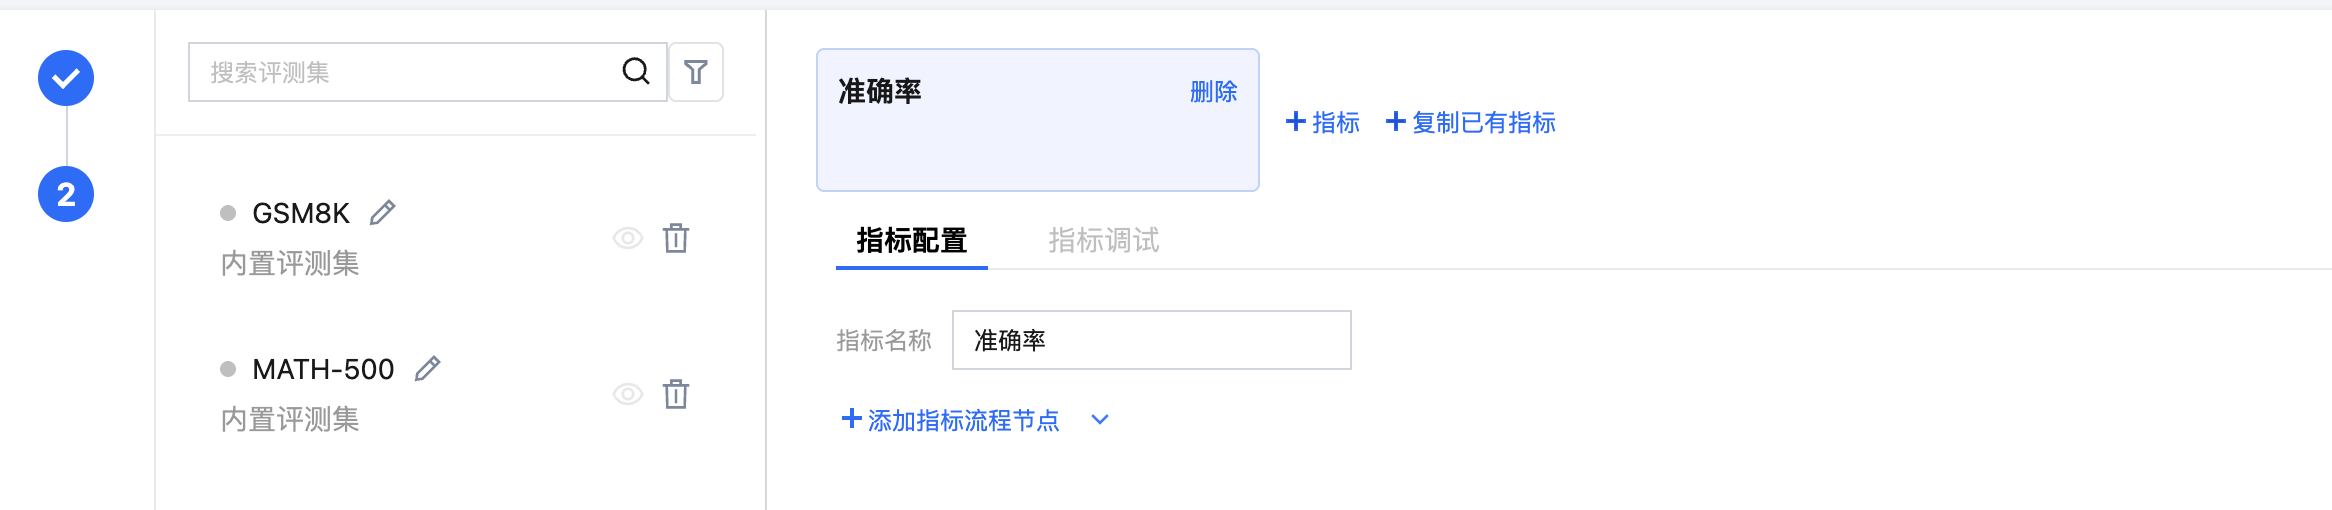Select the GSM8K status dot
The width and height of the screenshot is (2332, 510).
tap(228, 213)
